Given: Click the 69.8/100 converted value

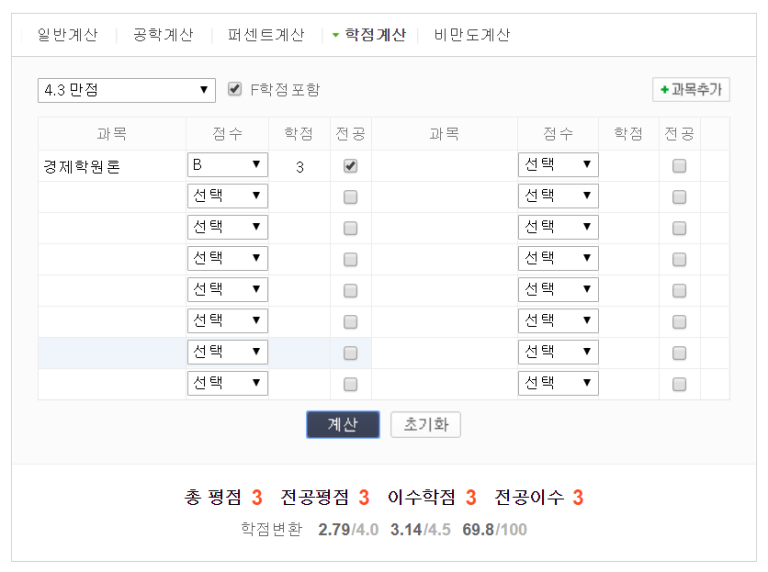Looking at the screenshot, I should [495, 529].
